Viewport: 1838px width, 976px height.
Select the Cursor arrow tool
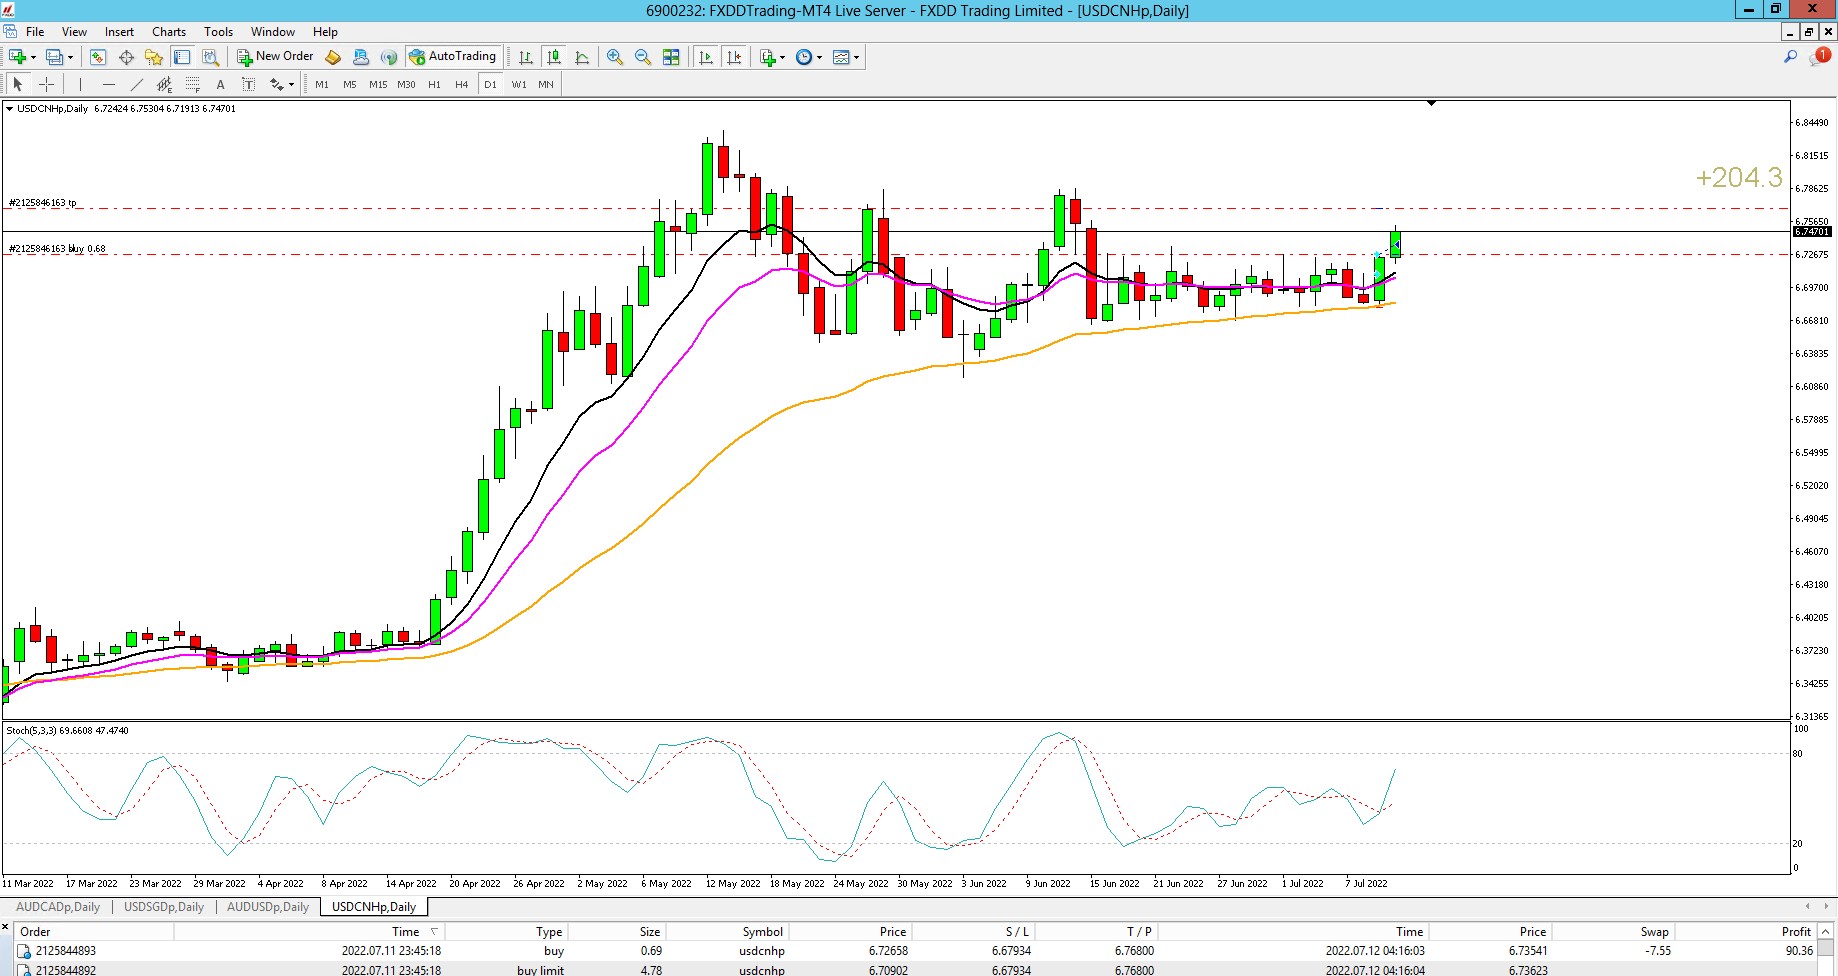(18, 84)
